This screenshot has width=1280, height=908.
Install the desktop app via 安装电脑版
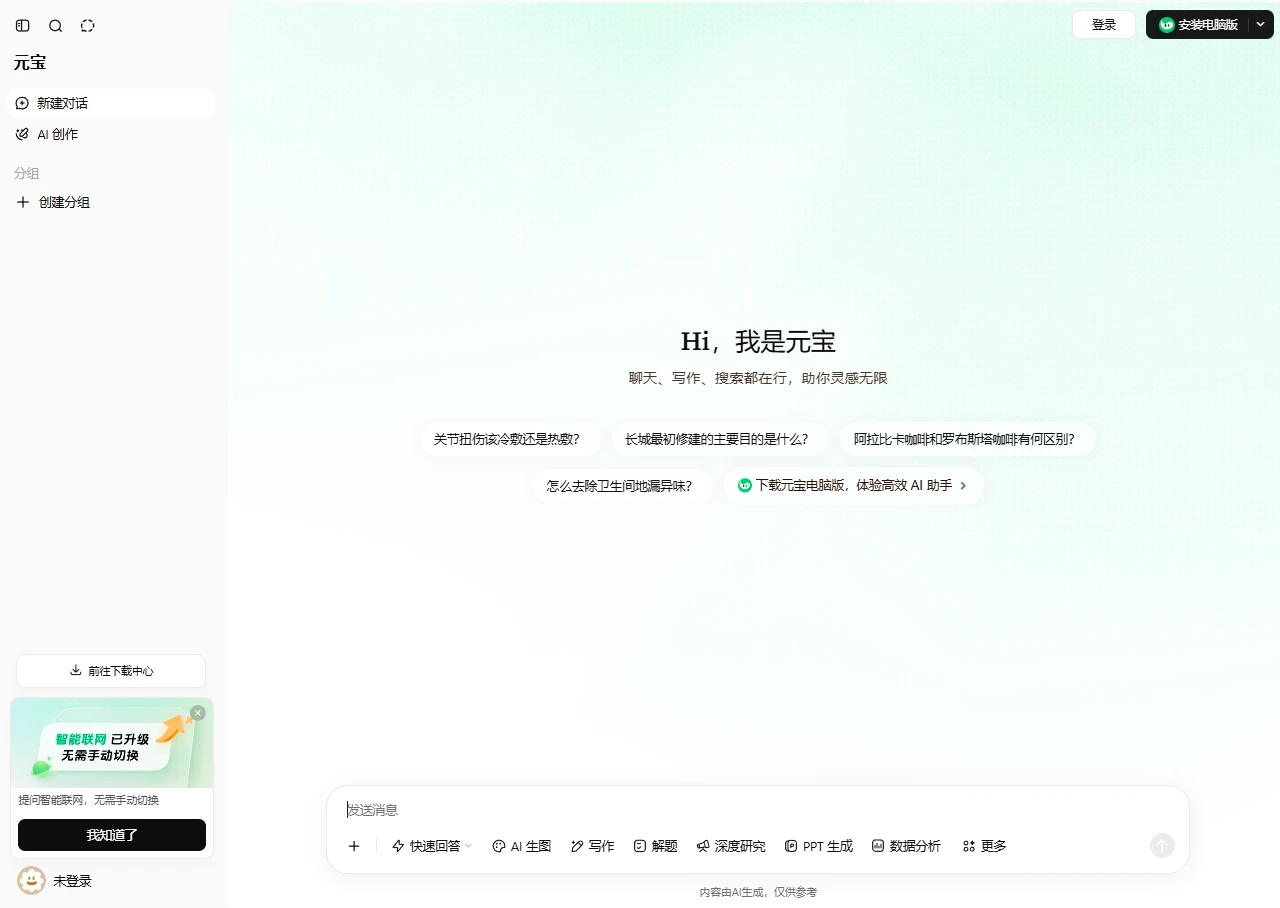pos(1197,25)
